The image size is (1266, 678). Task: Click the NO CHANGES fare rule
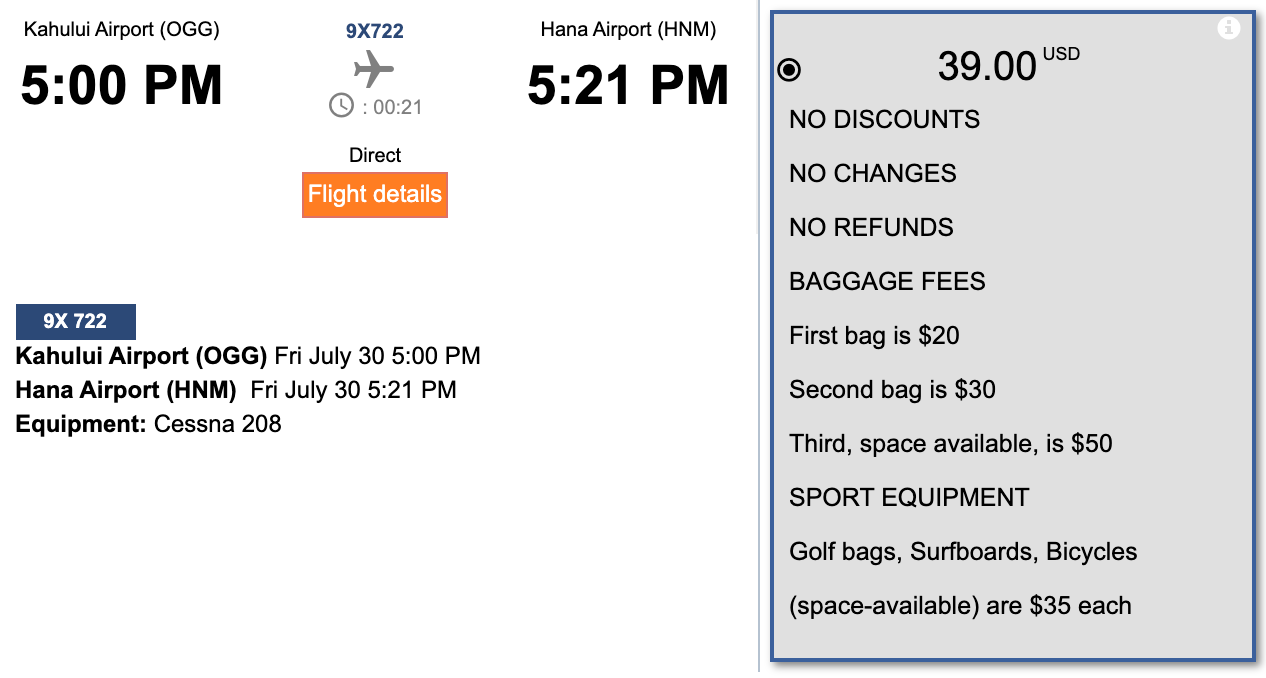pyautogui.click(x=872, y=173)
